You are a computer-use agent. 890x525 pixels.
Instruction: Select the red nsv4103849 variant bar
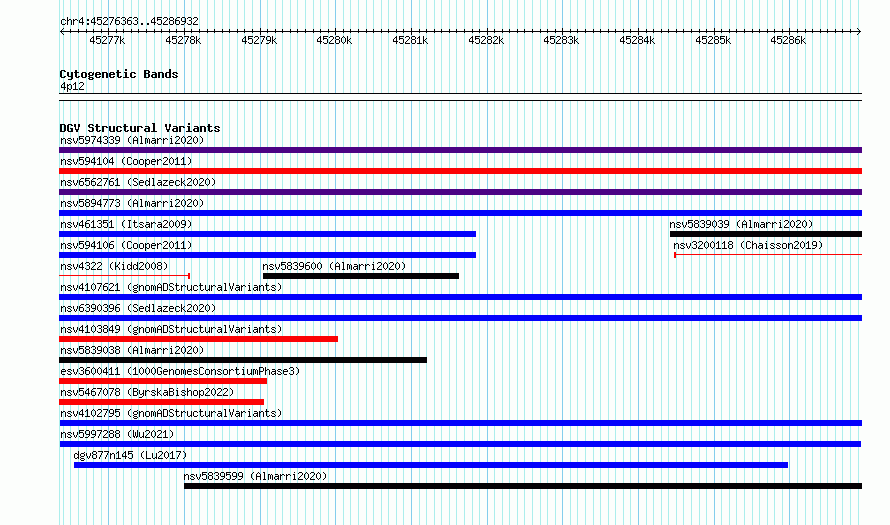click(198, 339)
